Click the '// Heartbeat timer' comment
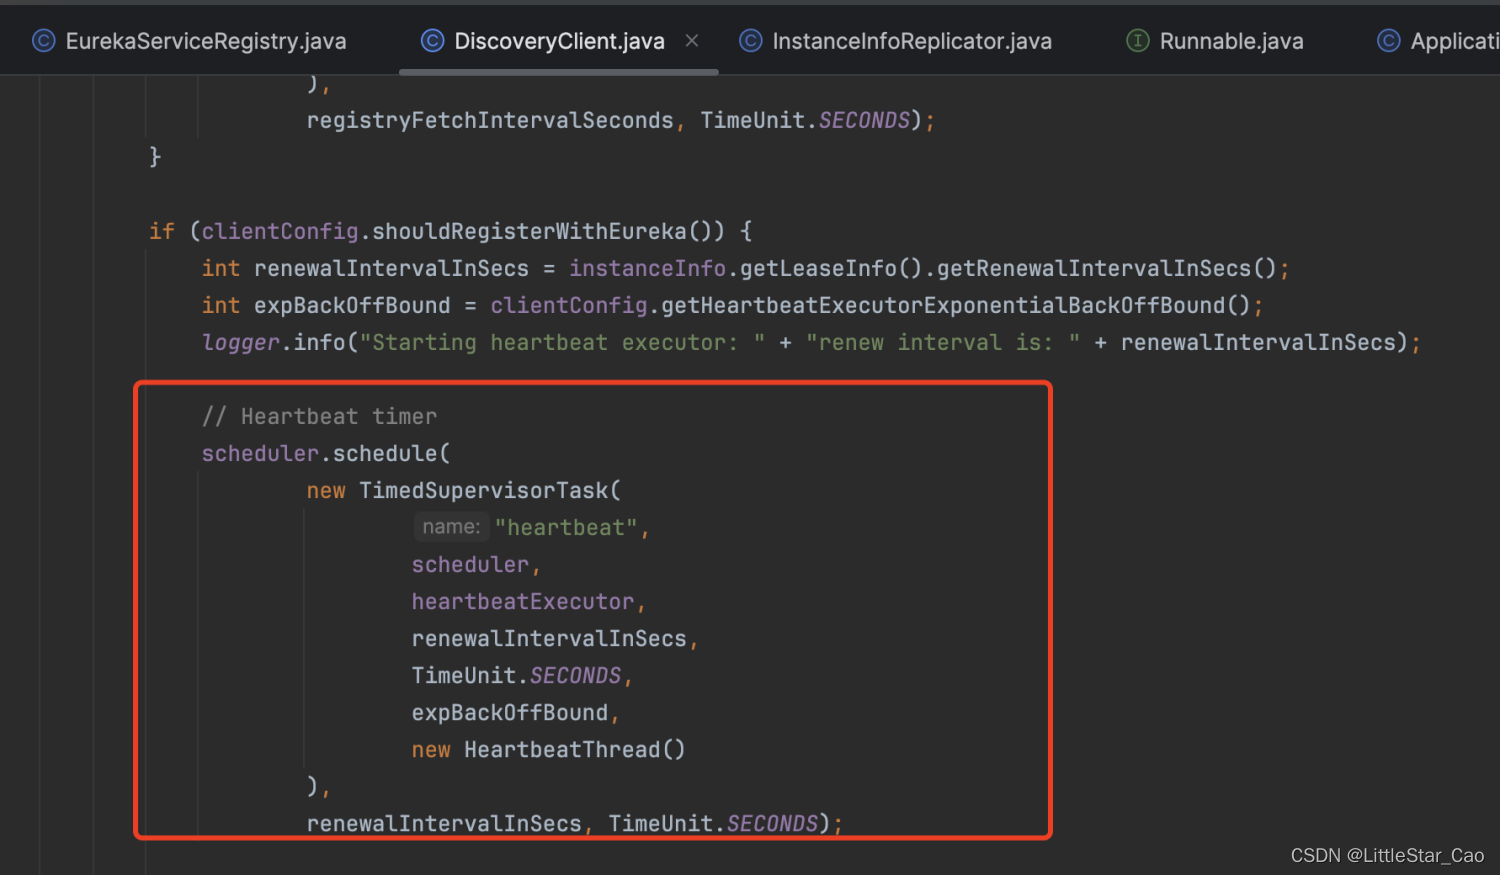This screenshot has height=875, width=1500. 319,416
